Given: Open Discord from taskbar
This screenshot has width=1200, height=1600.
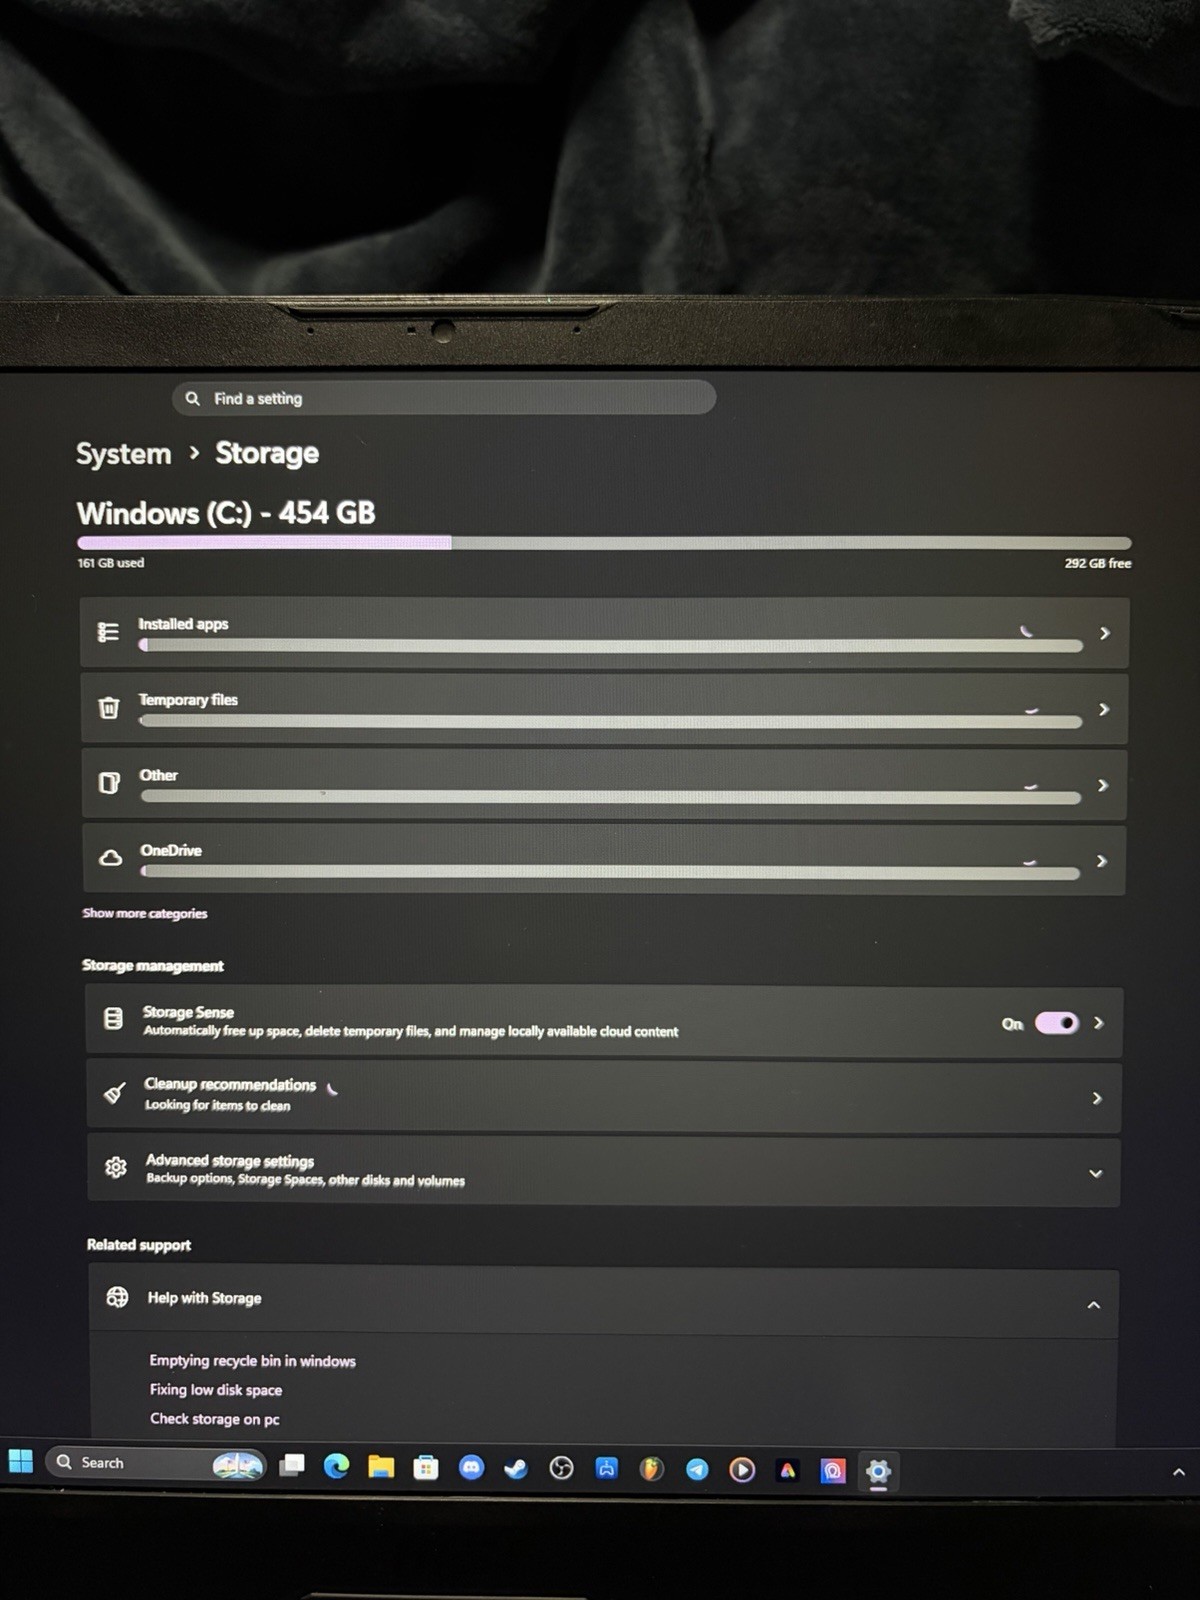Looking at the screenshot, I should click(x=471, y=1468).
